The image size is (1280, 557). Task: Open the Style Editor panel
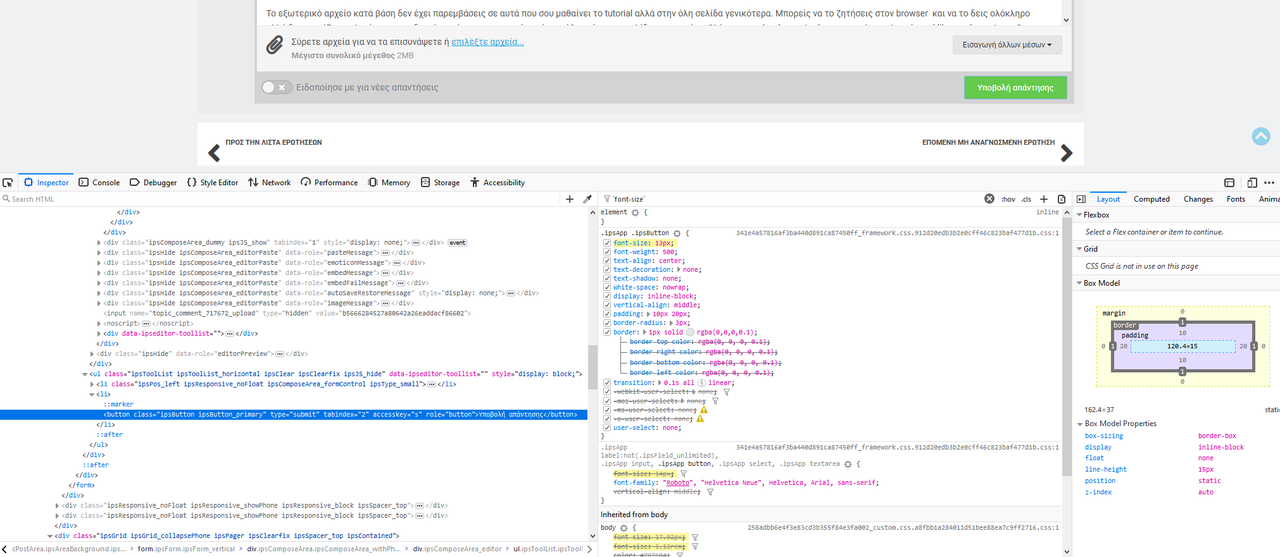pyautogui.click(x=212, y=183)
